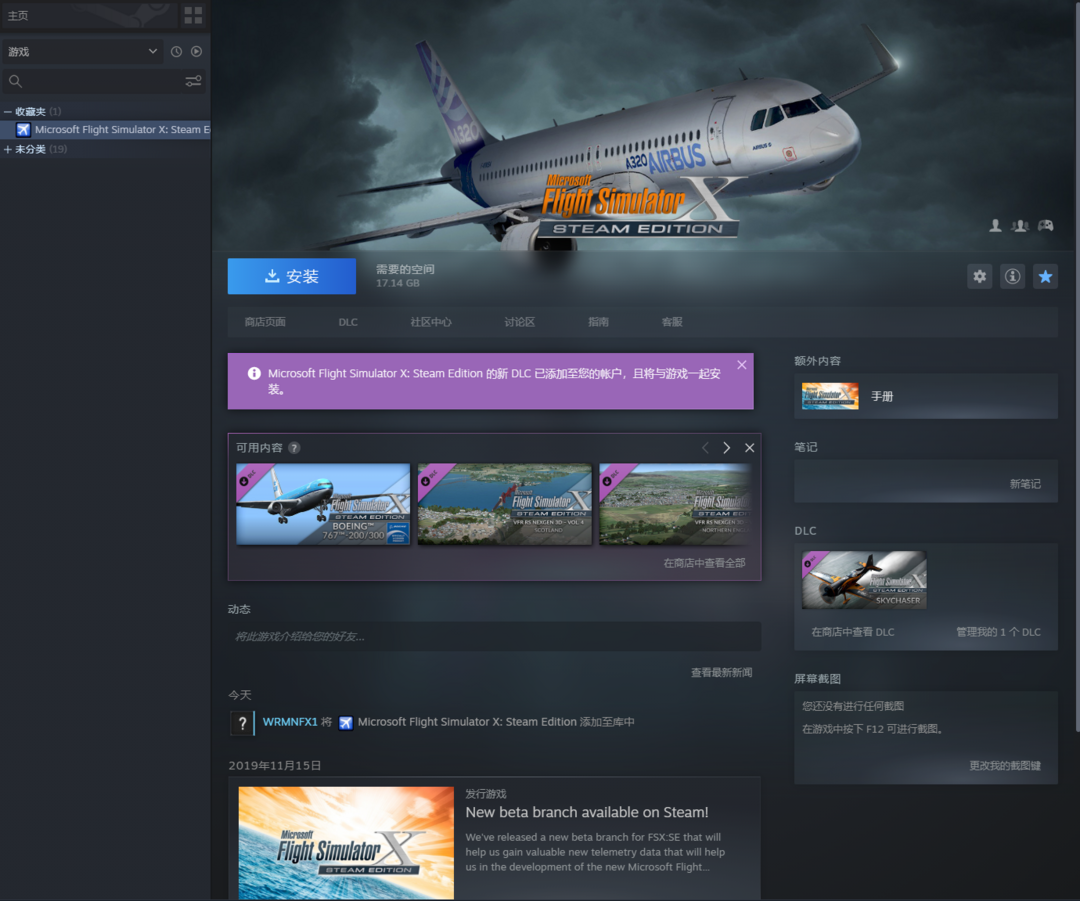Screen dimensions: 1080x901
Task: Open the 手册 manual entry
Action: [x=926, y=396]
